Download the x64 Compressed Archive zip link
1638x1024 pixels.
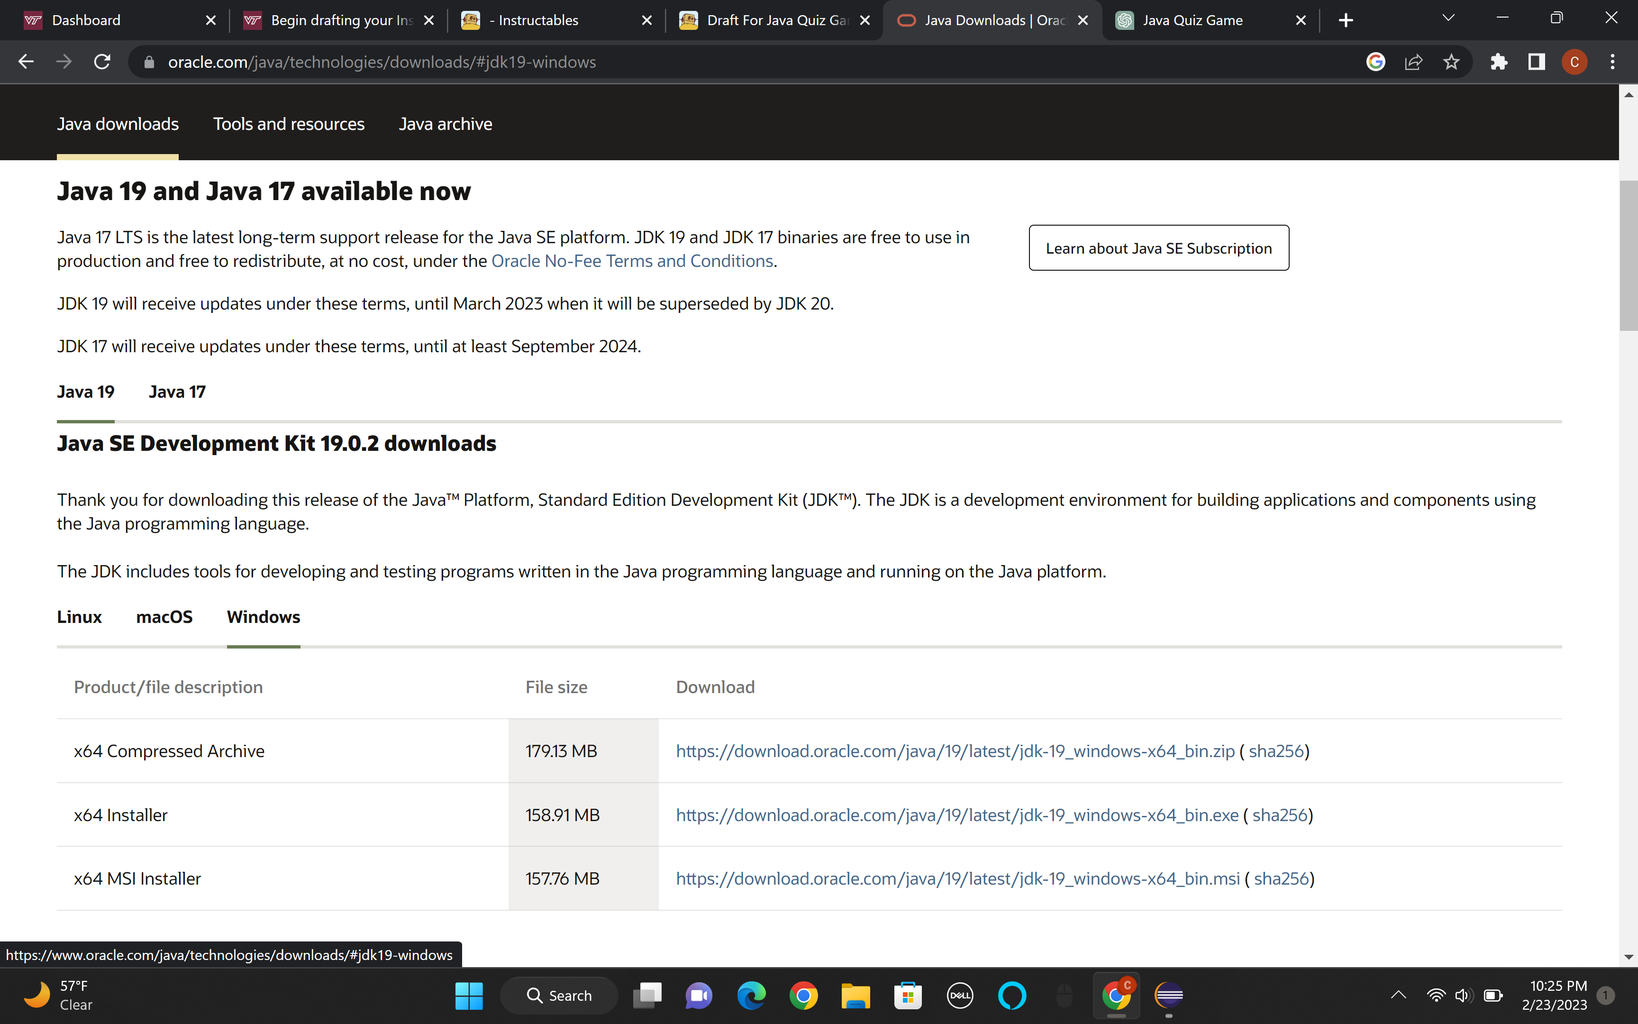955,751
